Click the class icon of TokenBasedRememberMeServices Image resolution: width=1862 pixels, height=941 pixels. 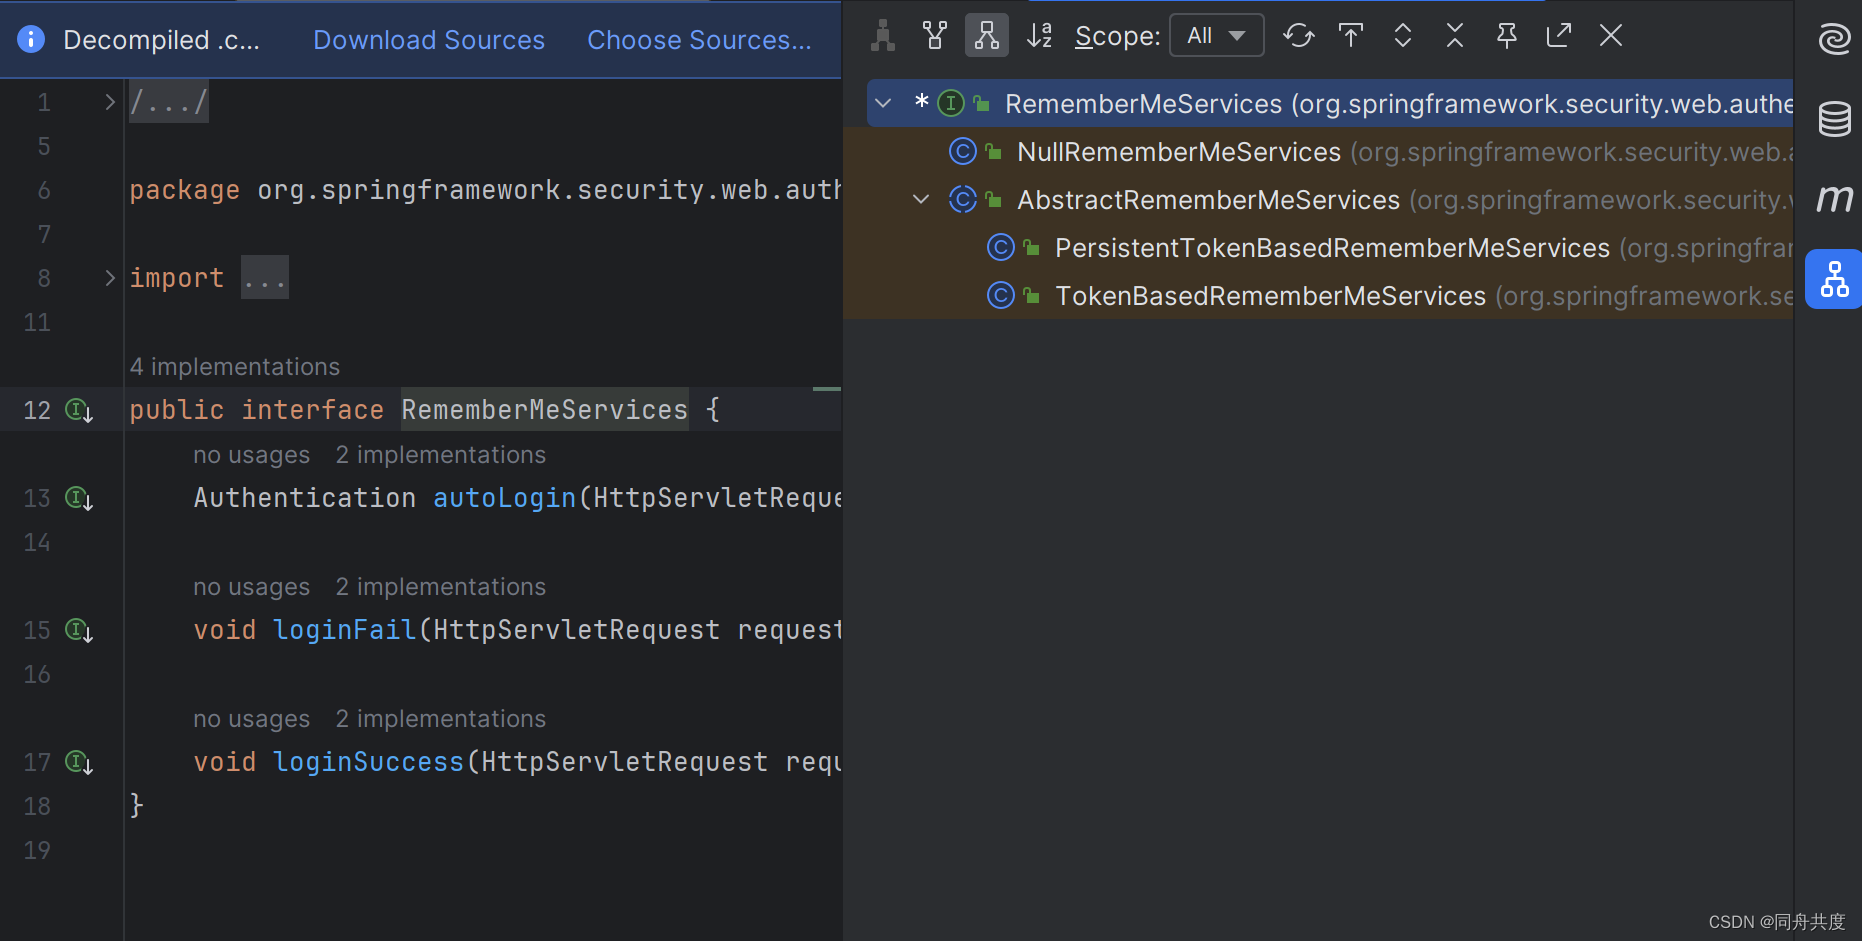coord(1000,295)
